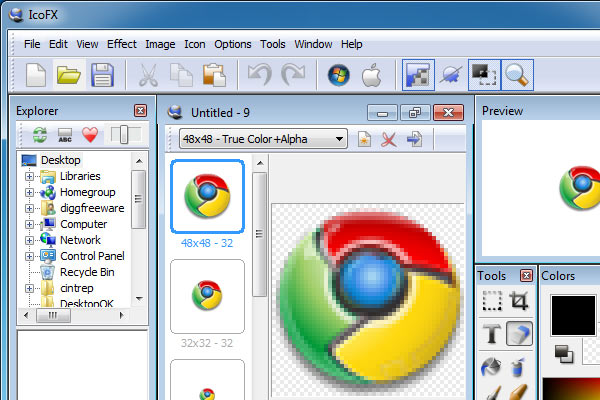Open the 48x48 True Color+Alpha dropdown
This screenshot has width=600, height=400.
263,139
